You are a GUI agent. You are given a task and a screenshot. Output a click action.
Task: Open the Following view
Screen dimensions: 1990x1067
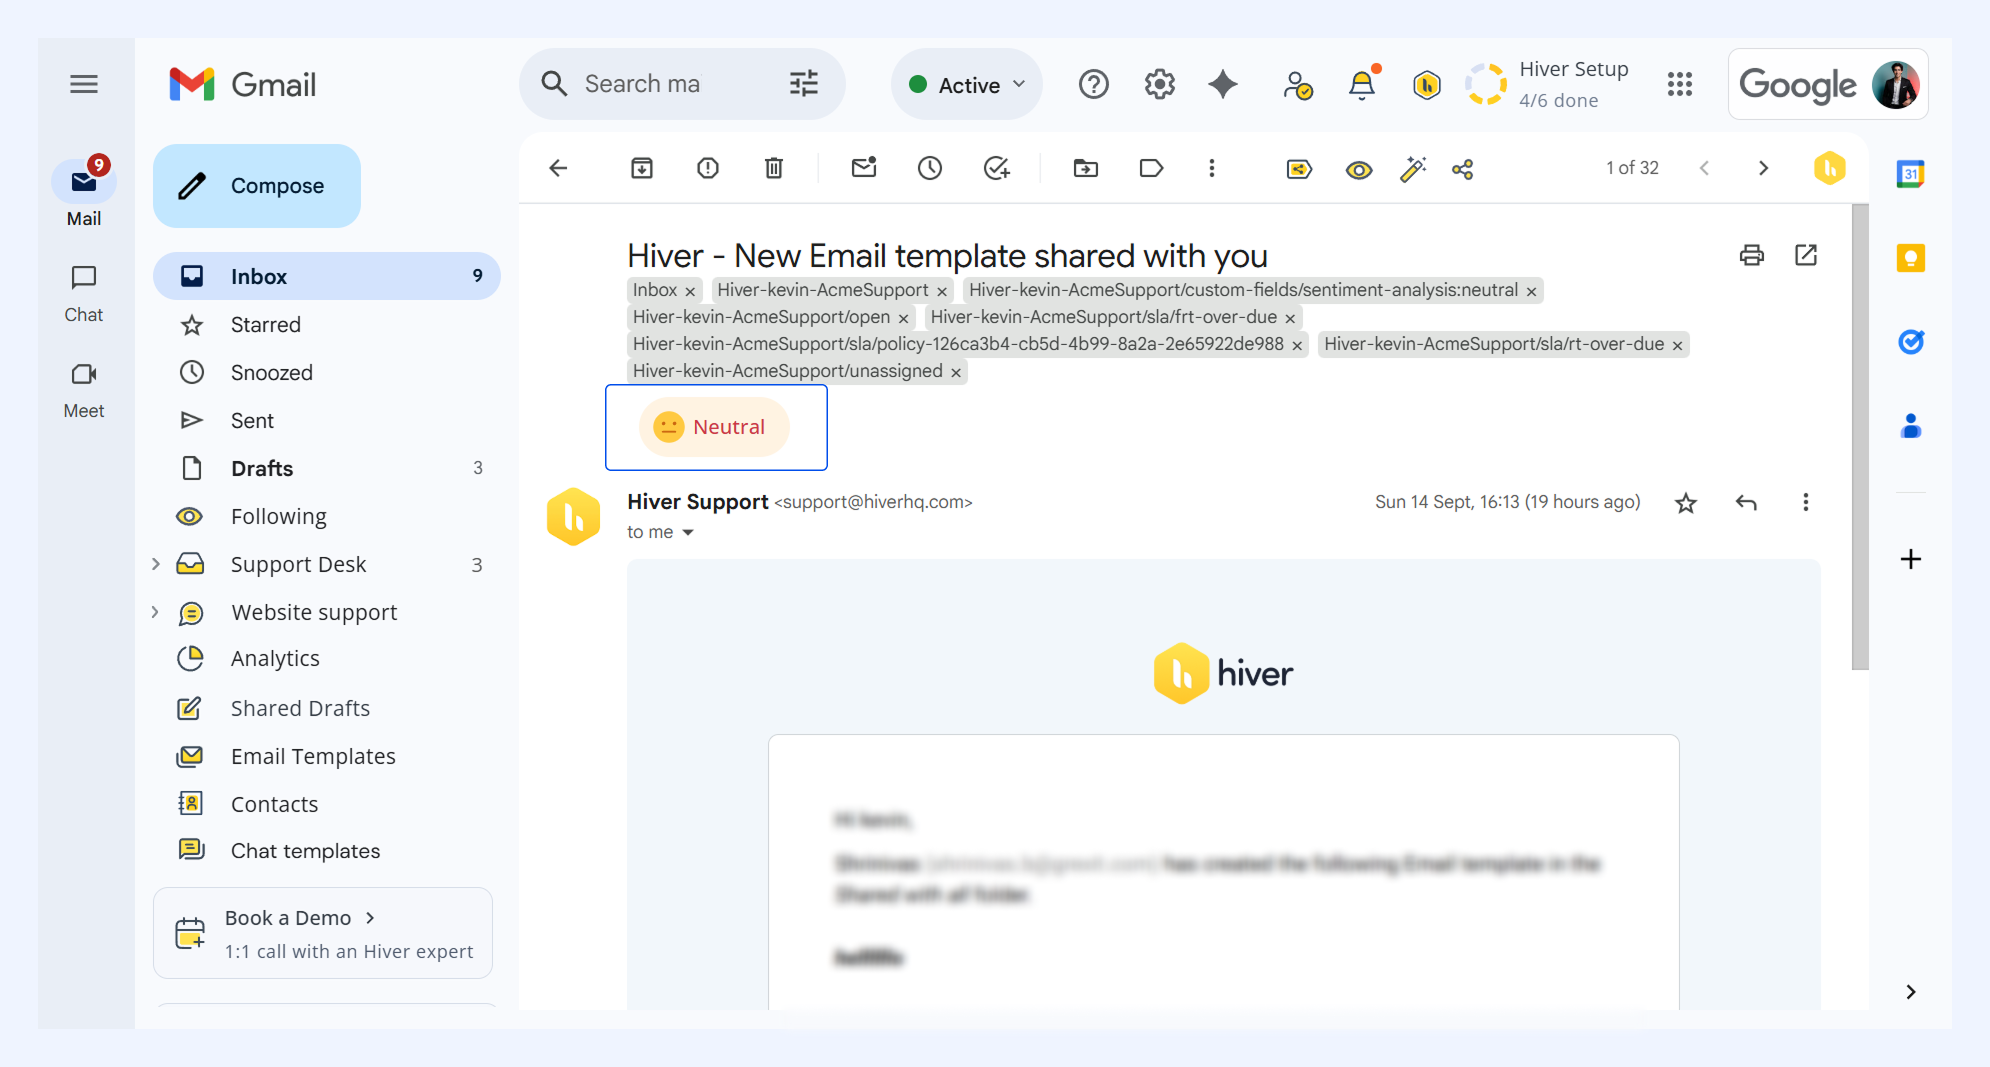coord(327,516)
